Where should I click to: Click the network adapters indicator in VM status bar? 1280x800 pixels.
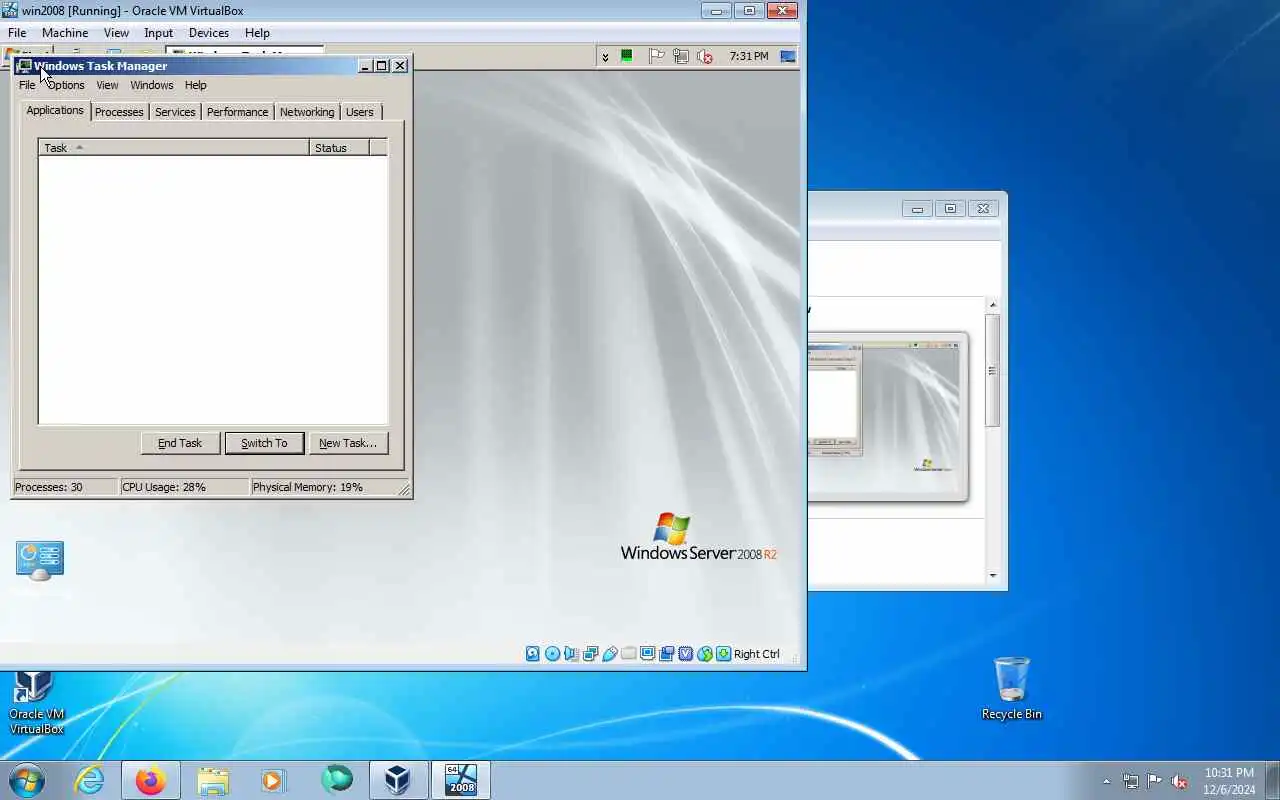[590, 654]
